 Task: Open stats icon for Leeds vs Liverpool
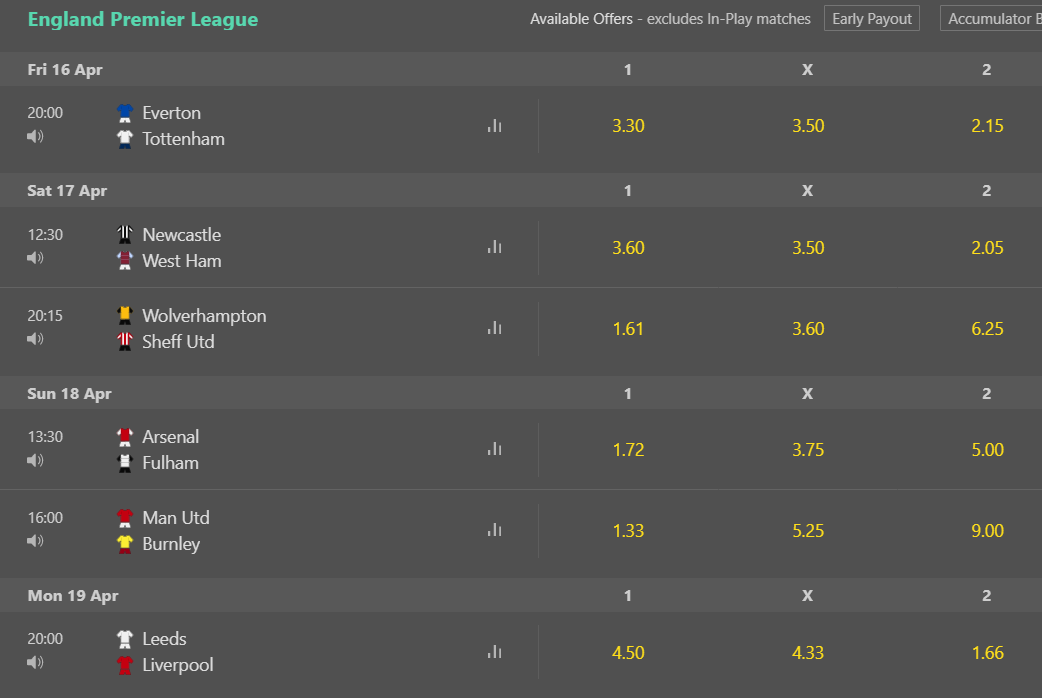pos(494,652)
